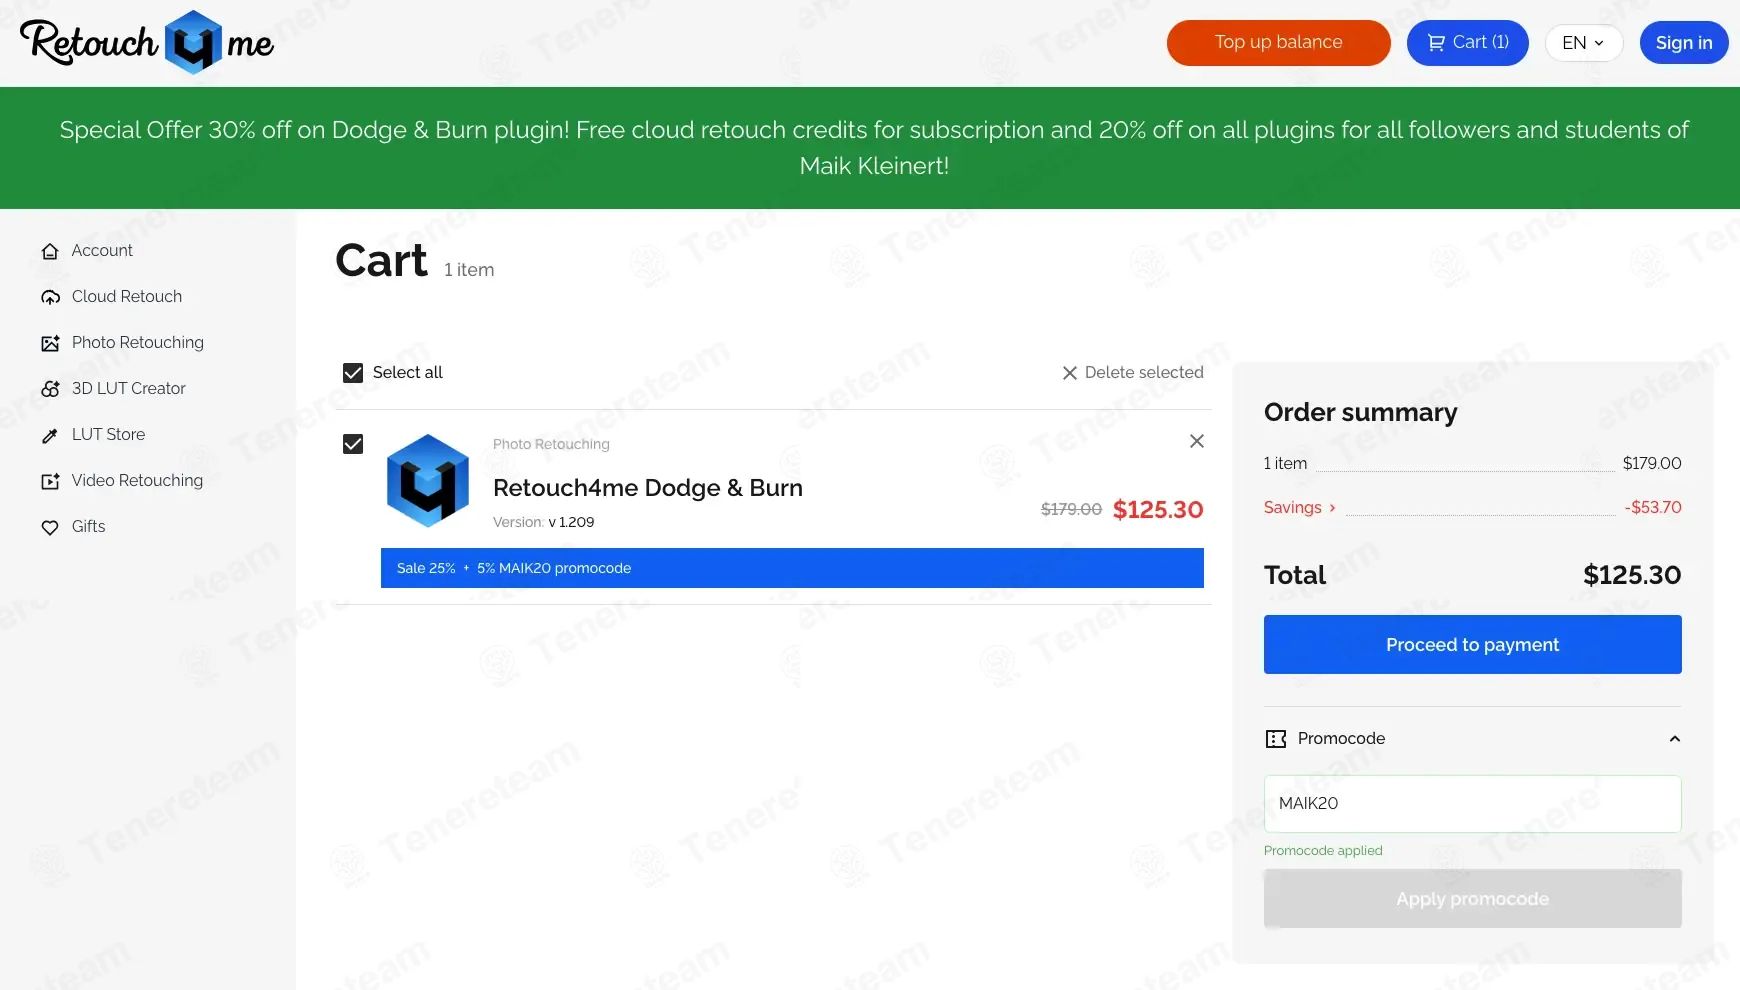Click Top up balance button

1279,43
